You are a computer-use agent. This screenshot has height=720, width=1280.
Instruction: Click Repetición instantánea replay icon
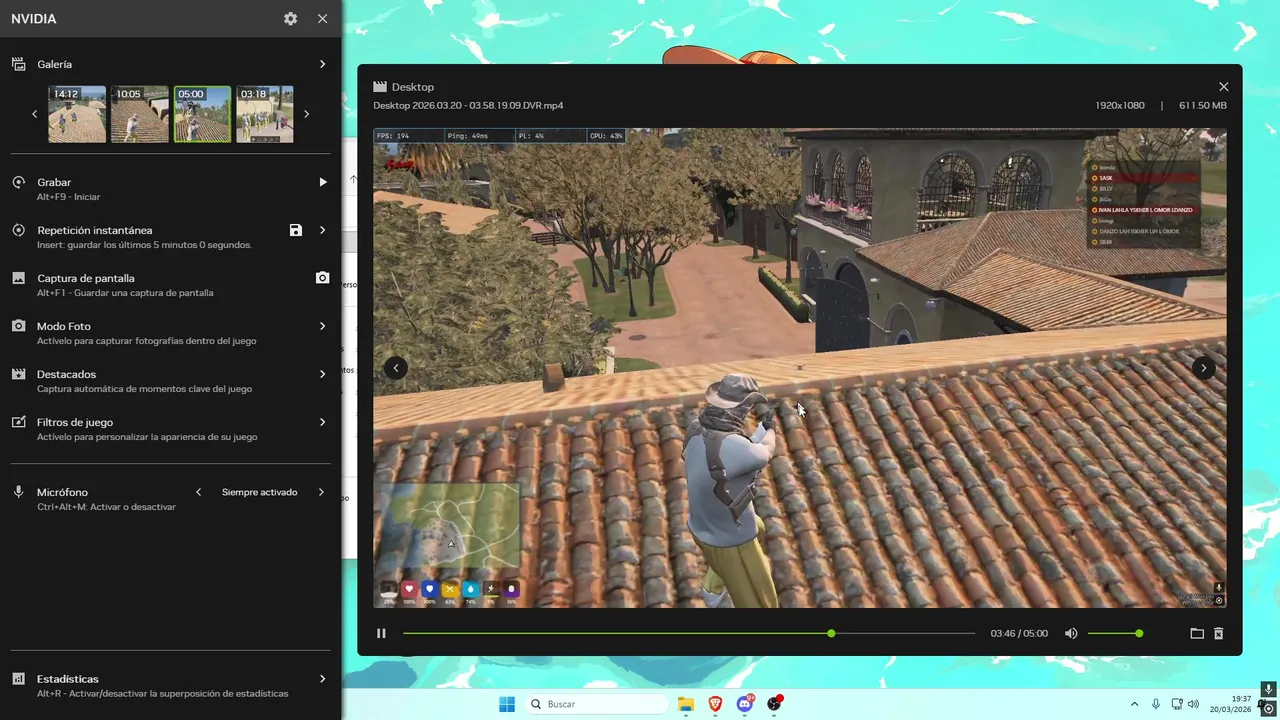point(18,230)
